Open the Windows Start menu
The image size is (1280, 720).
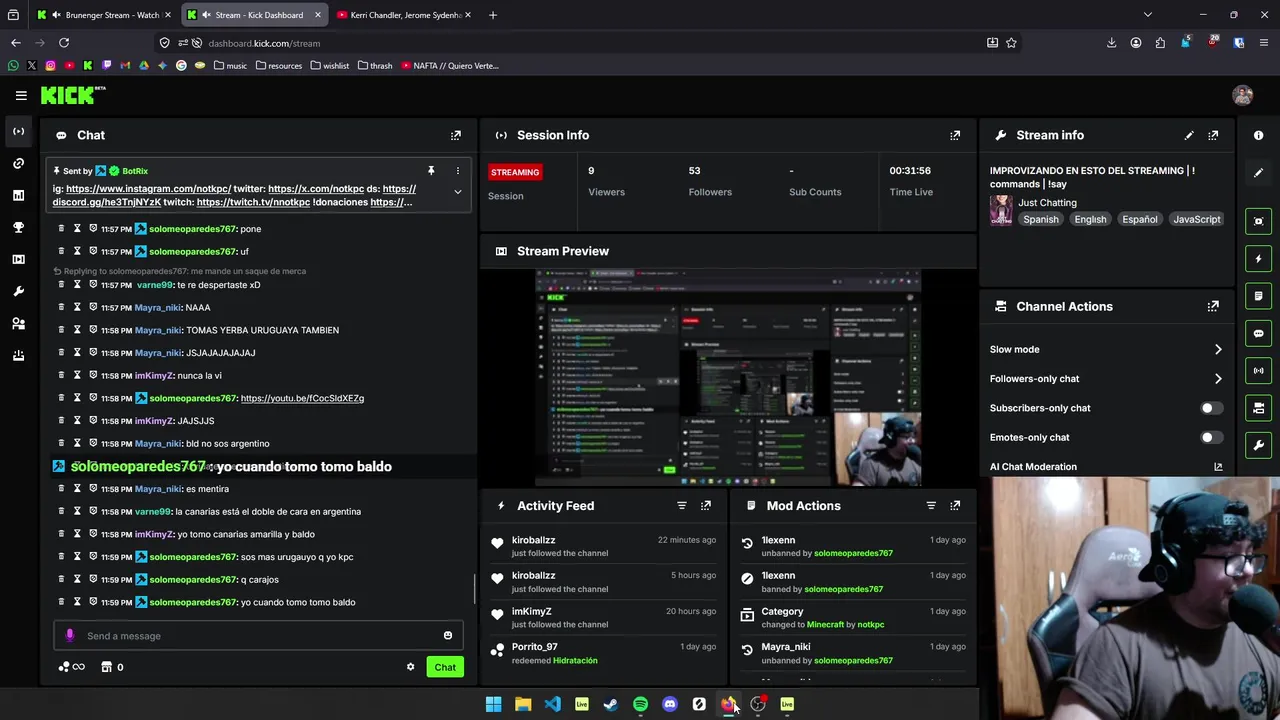493,704
